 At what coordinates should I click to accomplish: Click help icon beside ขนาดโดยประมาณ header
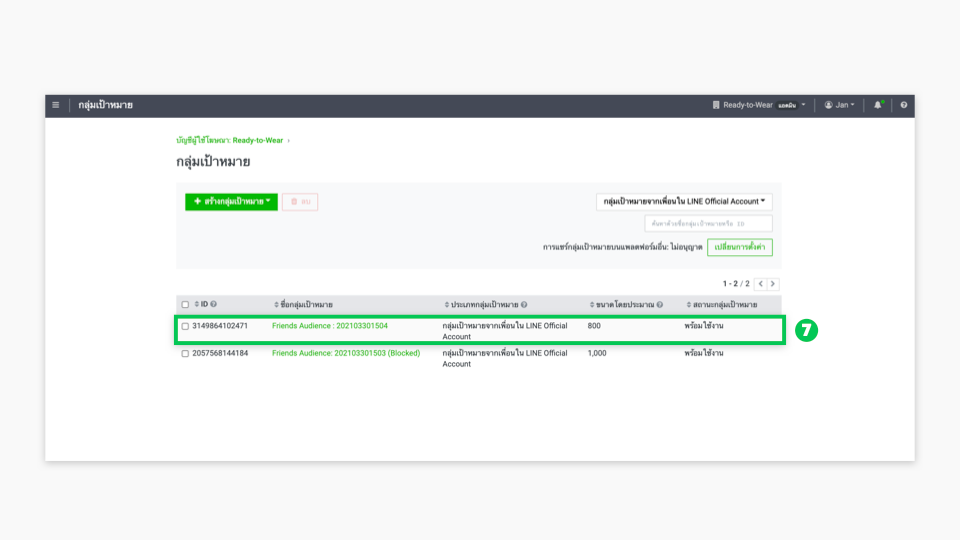tap(660, 304)
